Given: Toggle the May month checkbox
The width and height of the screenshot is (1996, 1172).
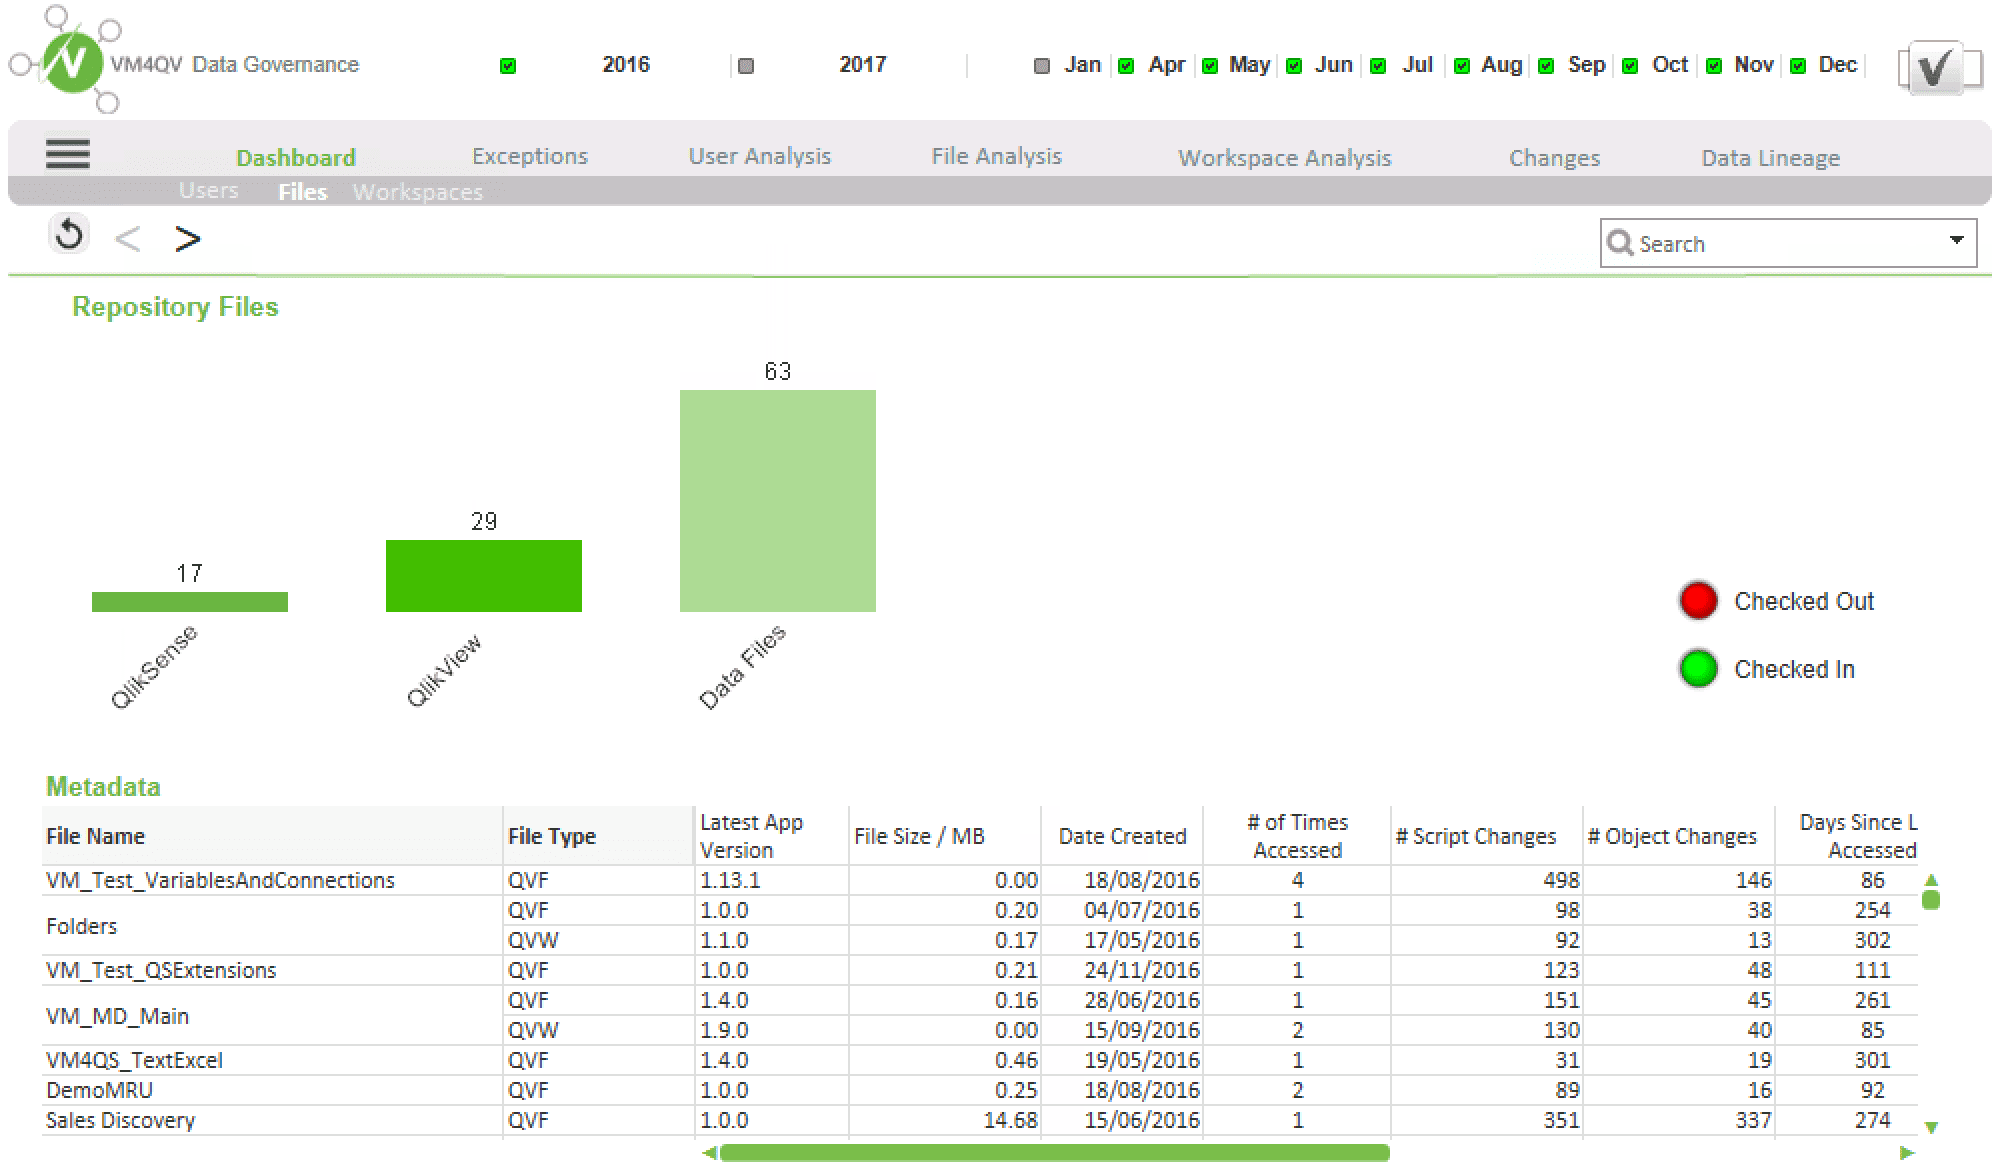Looking at the screenshot, I should coord(1210,66).
